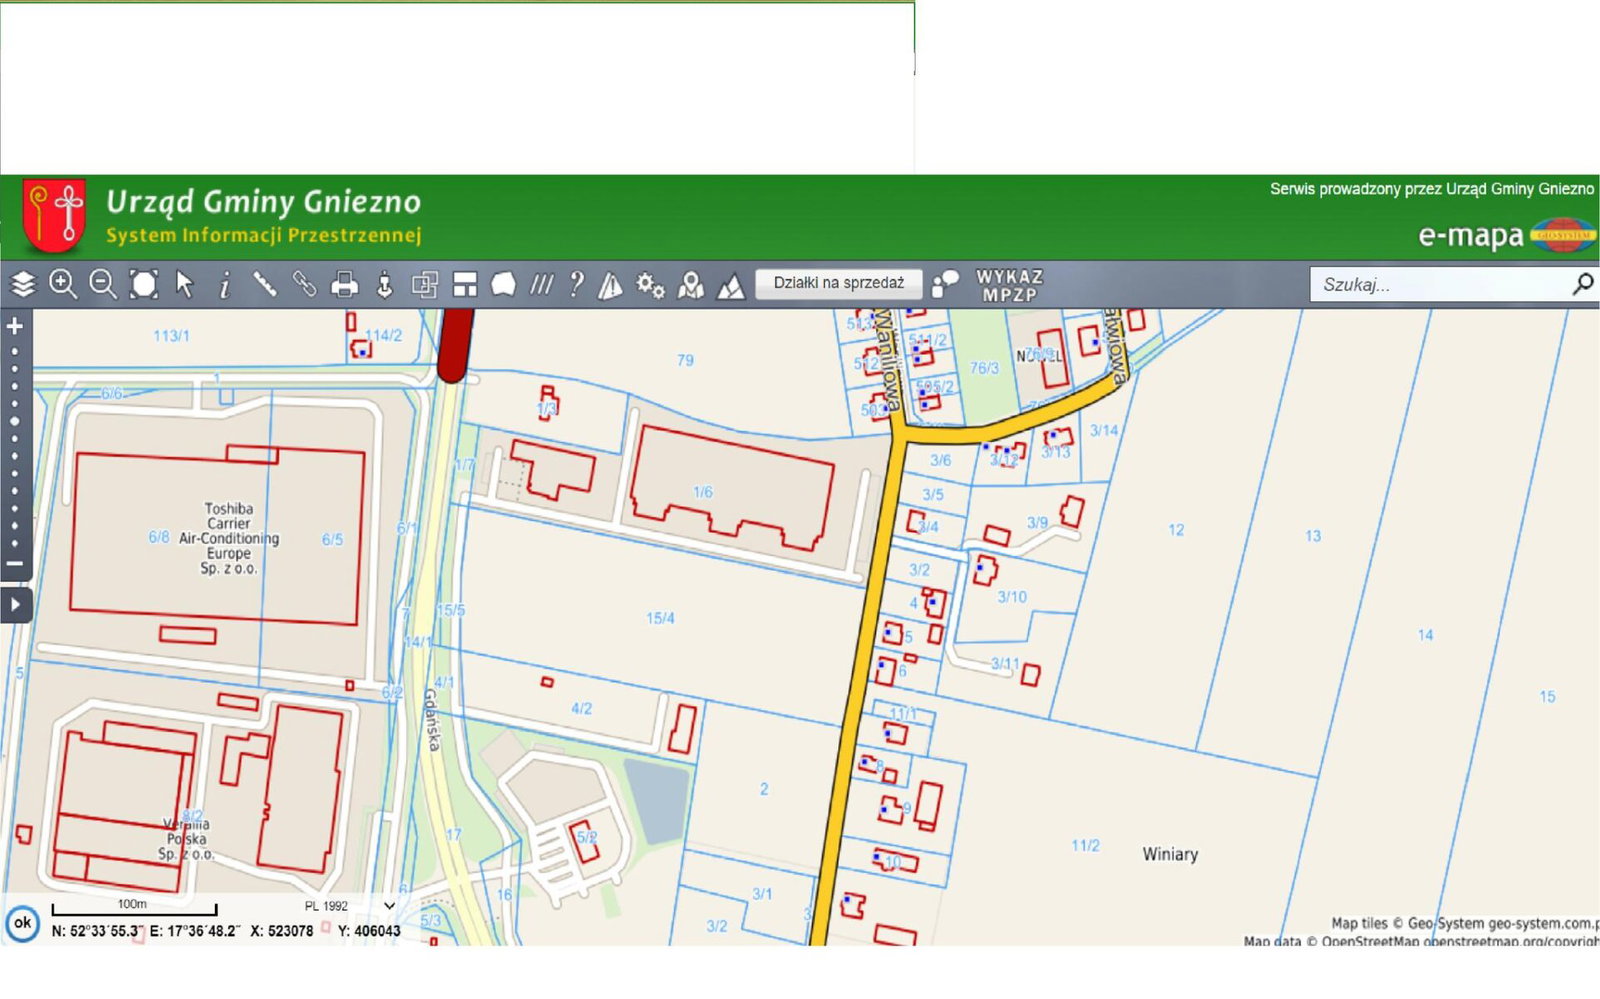The image size is (1600, 999).
Task: Select the distance measuring tool
Action: point(265,285)
